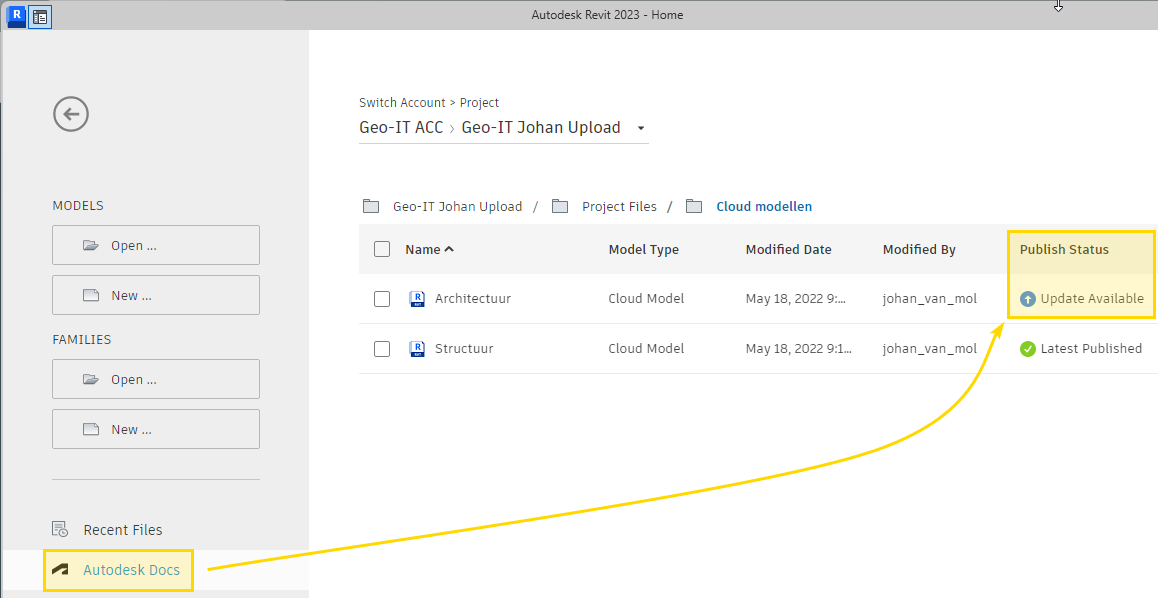
Task: Click Cloud Model cell in Structuur row
Action: pyautogui.click(x=646, y=348)
